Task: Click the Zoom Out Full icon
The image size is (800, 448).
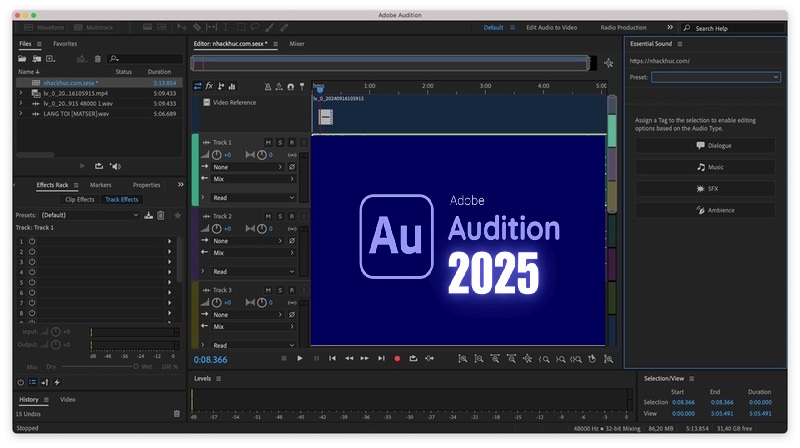Action: 527,359
